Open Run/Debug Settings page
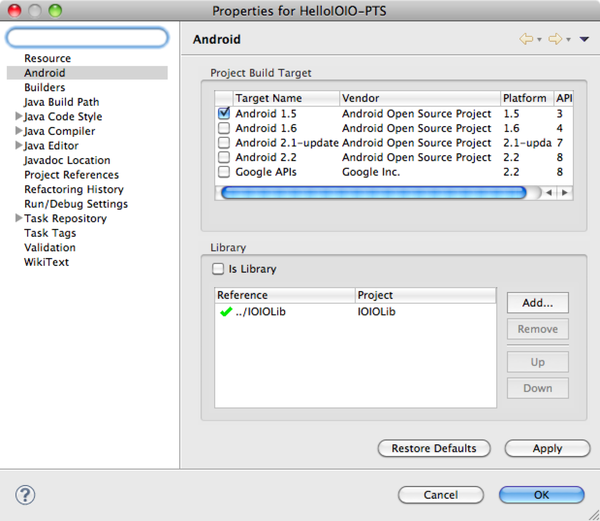 click(76, 204)
